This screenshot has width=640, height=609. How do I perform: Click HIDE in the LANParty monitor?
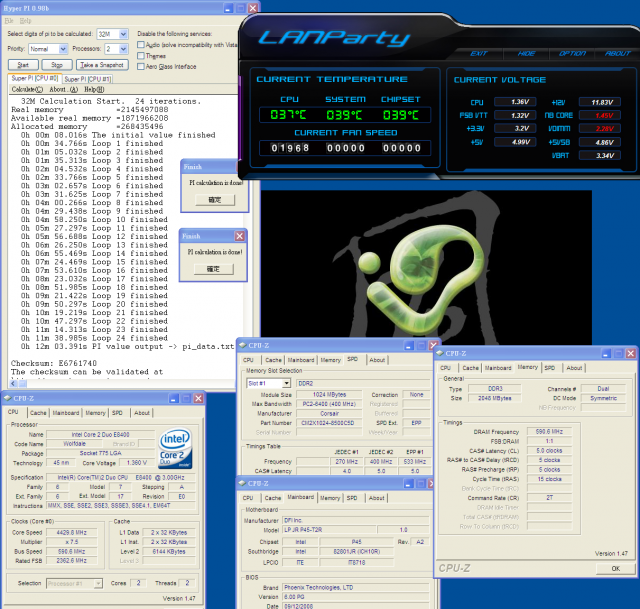pos(526,53)
